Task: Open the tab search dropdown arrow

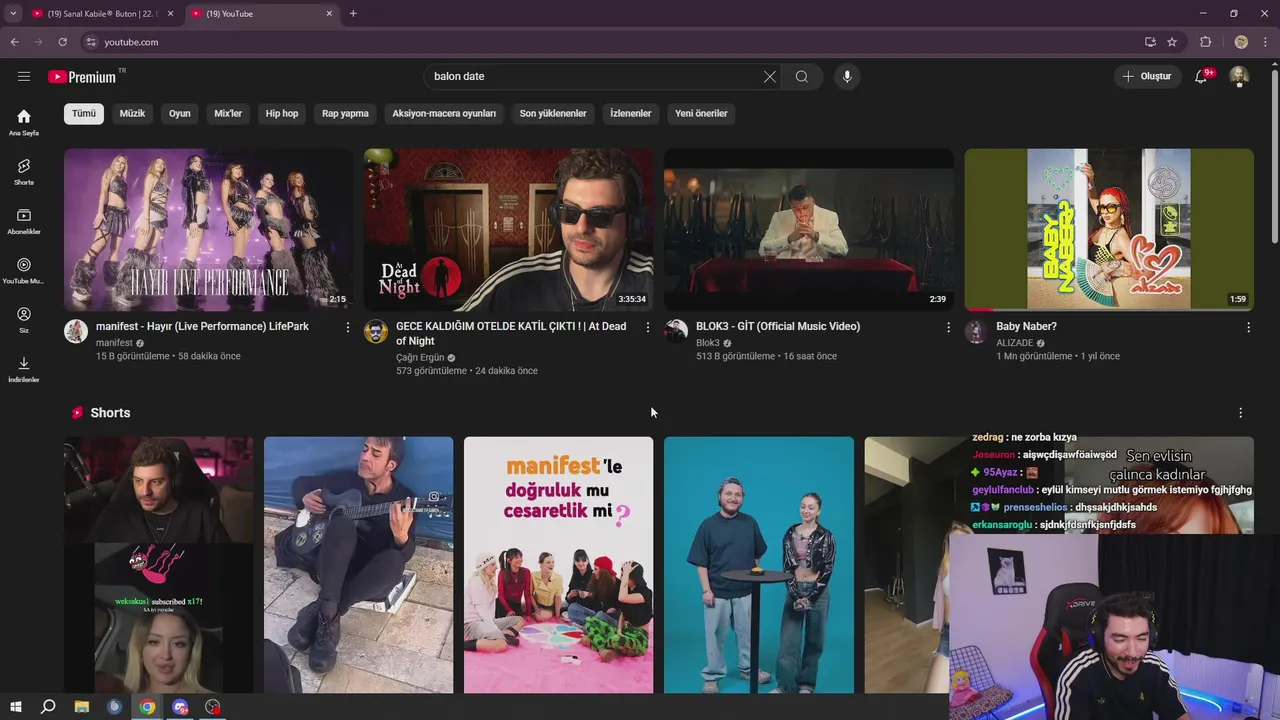Action: coord(12,14)
